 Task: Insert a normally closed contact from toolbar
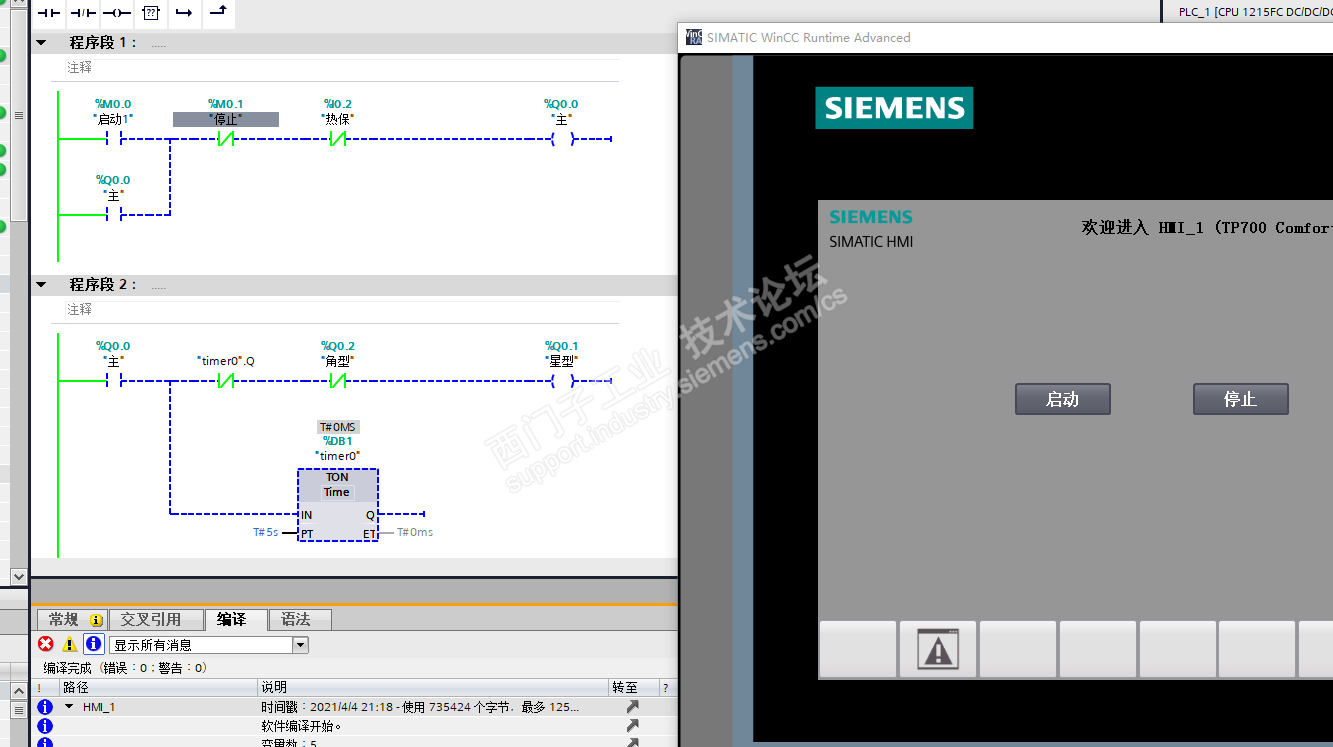(x=83, y=13)
